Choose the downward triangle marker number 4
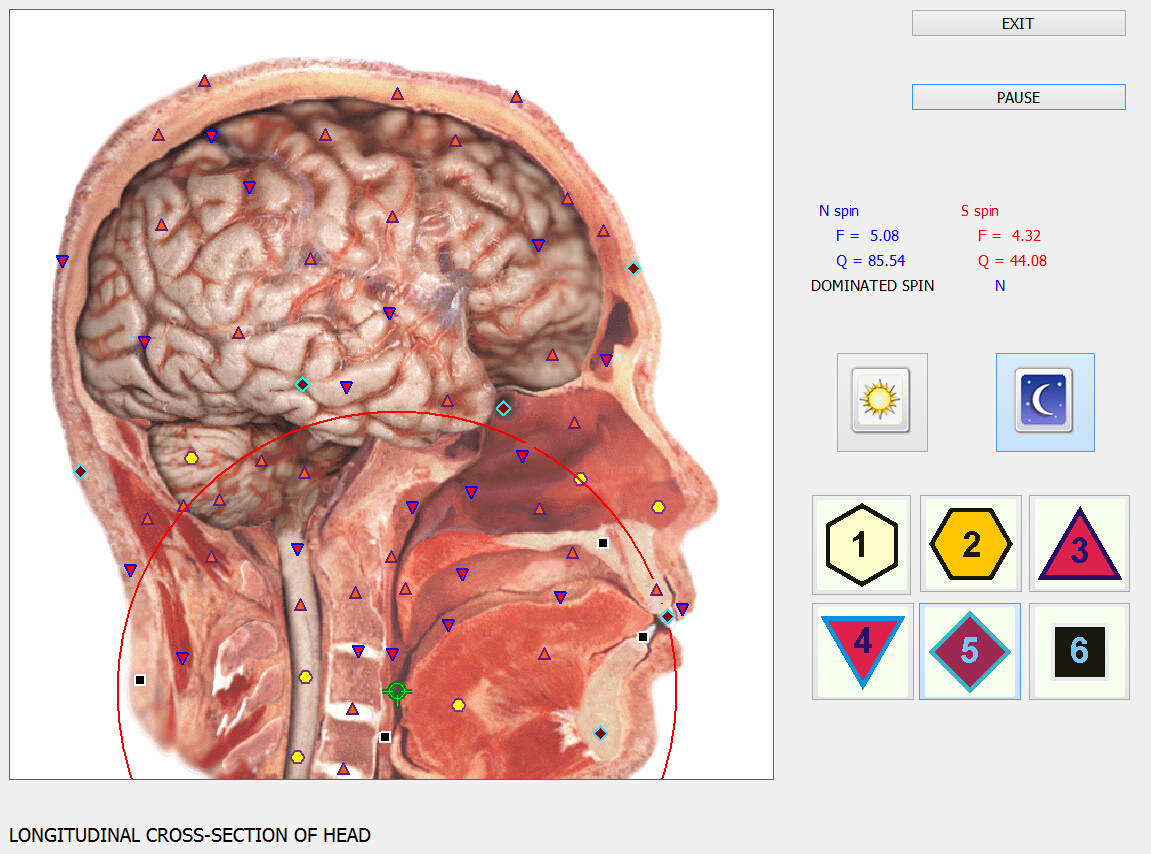Viewport: 1151px width, 854px height. [863, 651]
